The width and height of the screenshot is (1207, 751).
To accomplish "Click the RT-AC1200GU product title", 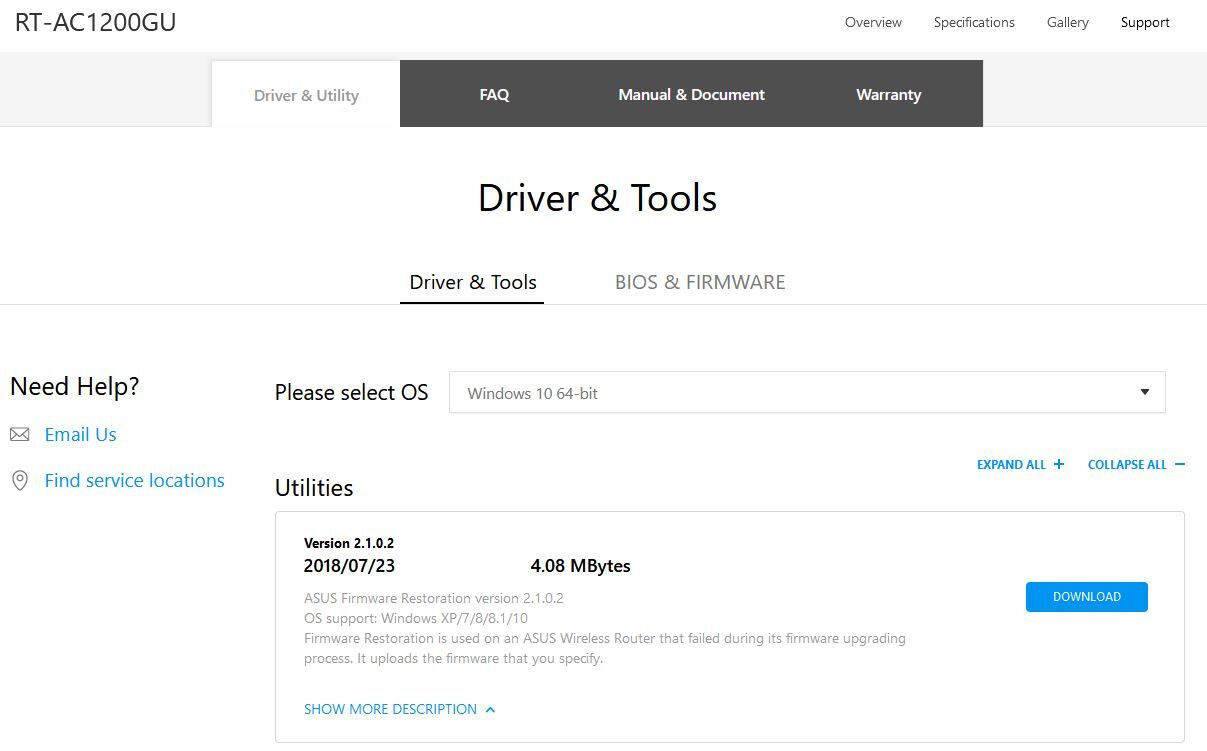I will (x=96, y=22).
